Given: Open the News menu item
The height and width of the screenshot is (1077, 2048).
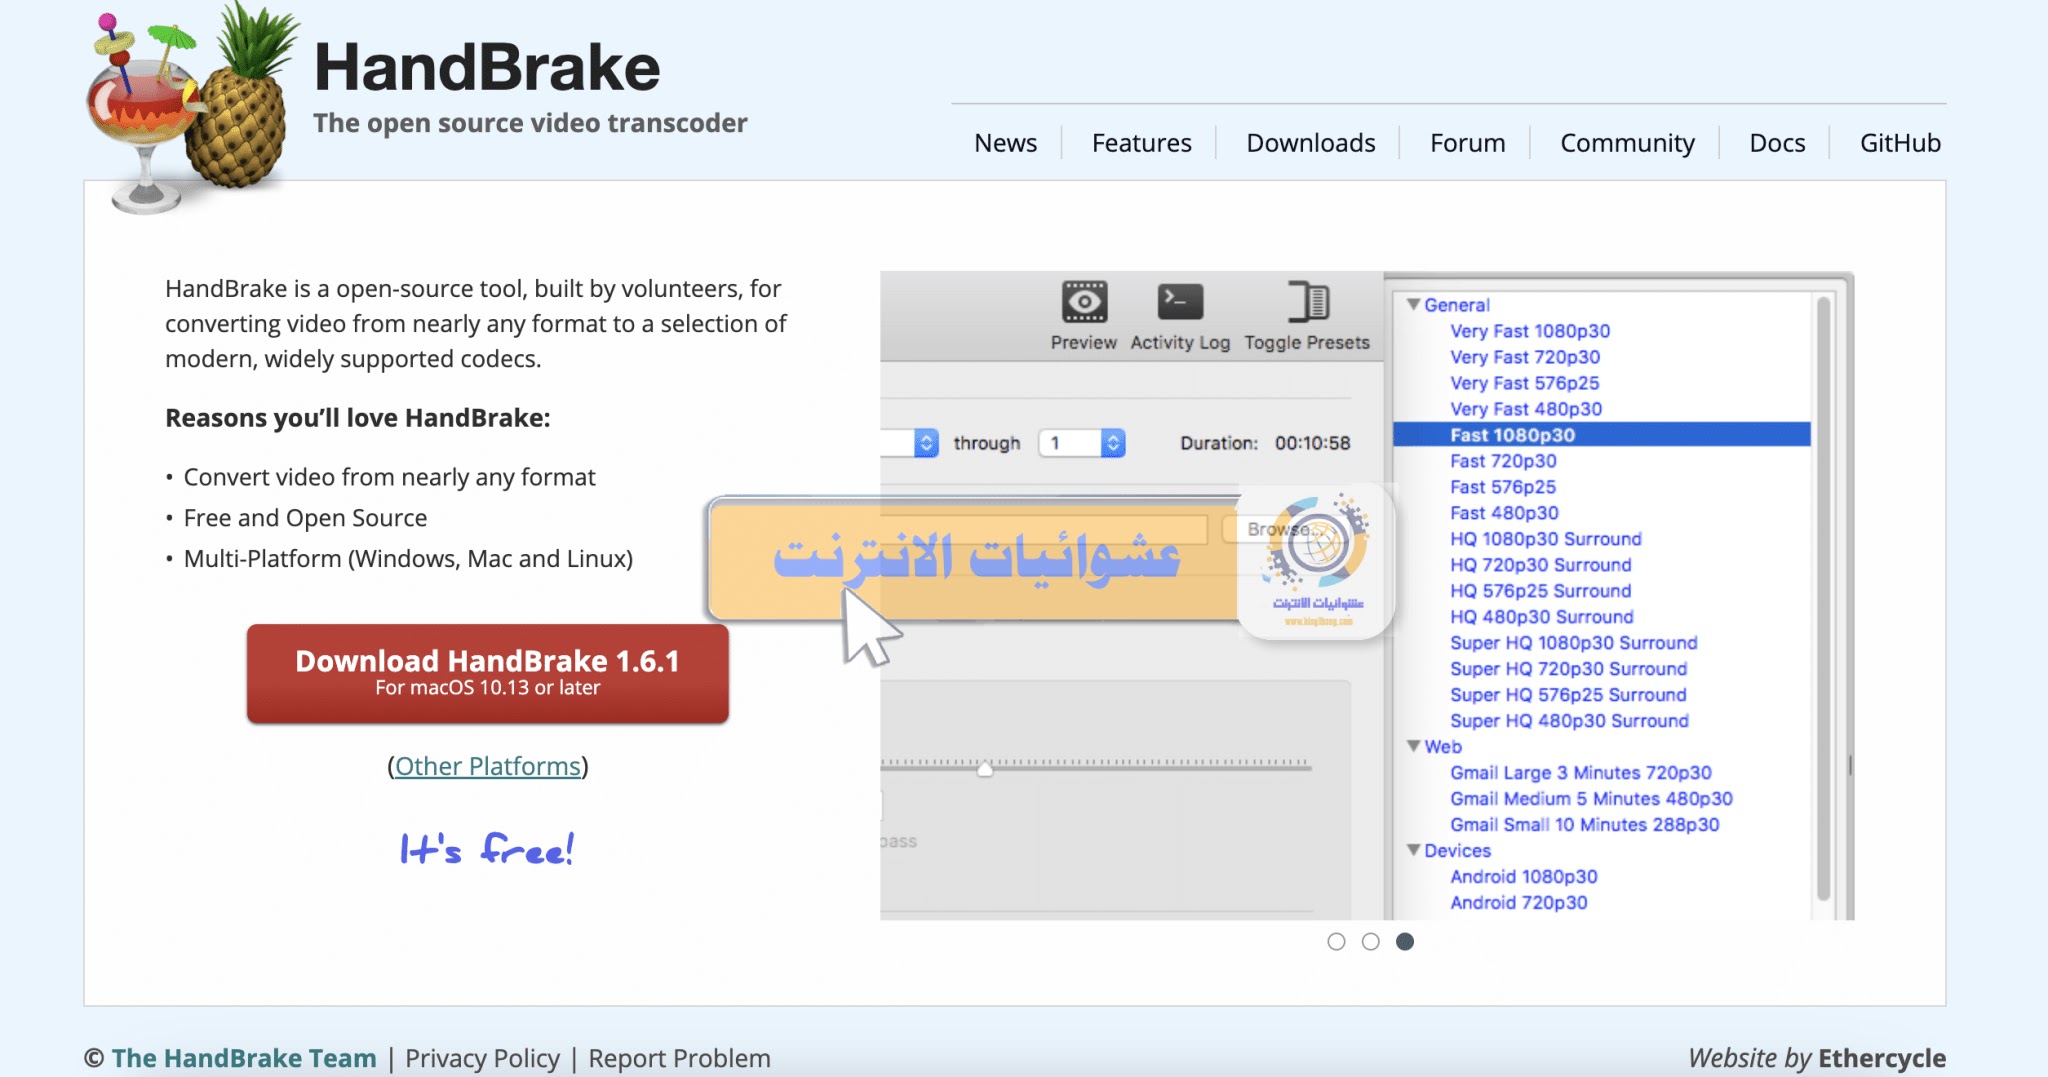Looking at the screenshot, I should pyautogui.click(x=1005, y=143).
